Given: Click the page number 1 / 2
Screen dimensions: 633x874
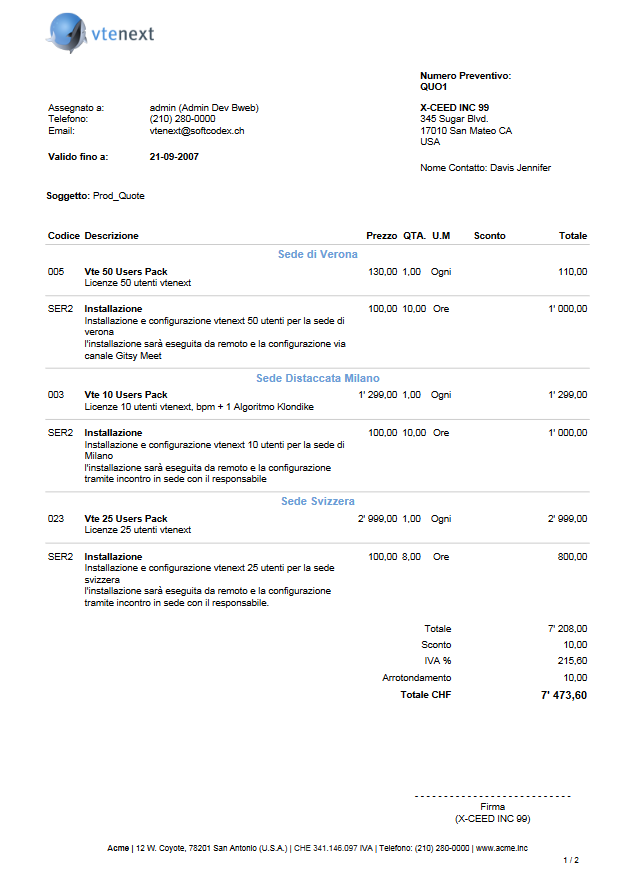Looking at the screenshot, I should (571, 860).
